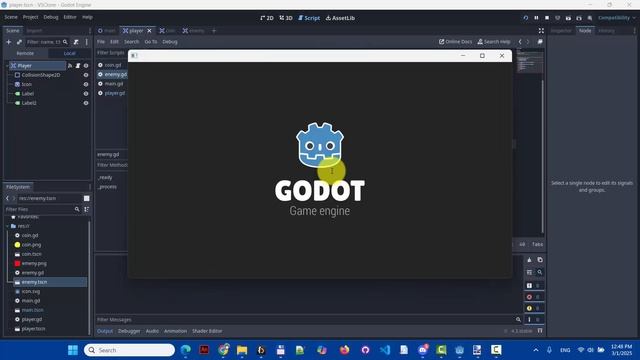Go to next edited document arrow
This screenshot has width=640, height=360.
tap(528, 42)
